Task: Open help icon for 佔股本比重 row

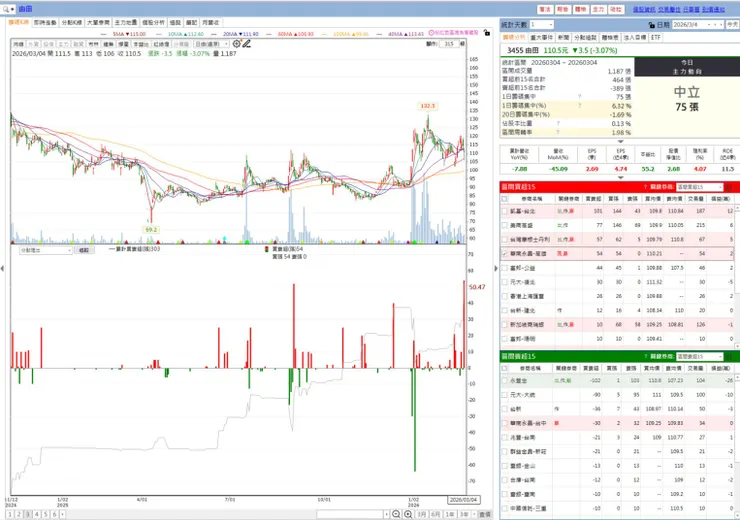Action: click(x=558, y=123)
